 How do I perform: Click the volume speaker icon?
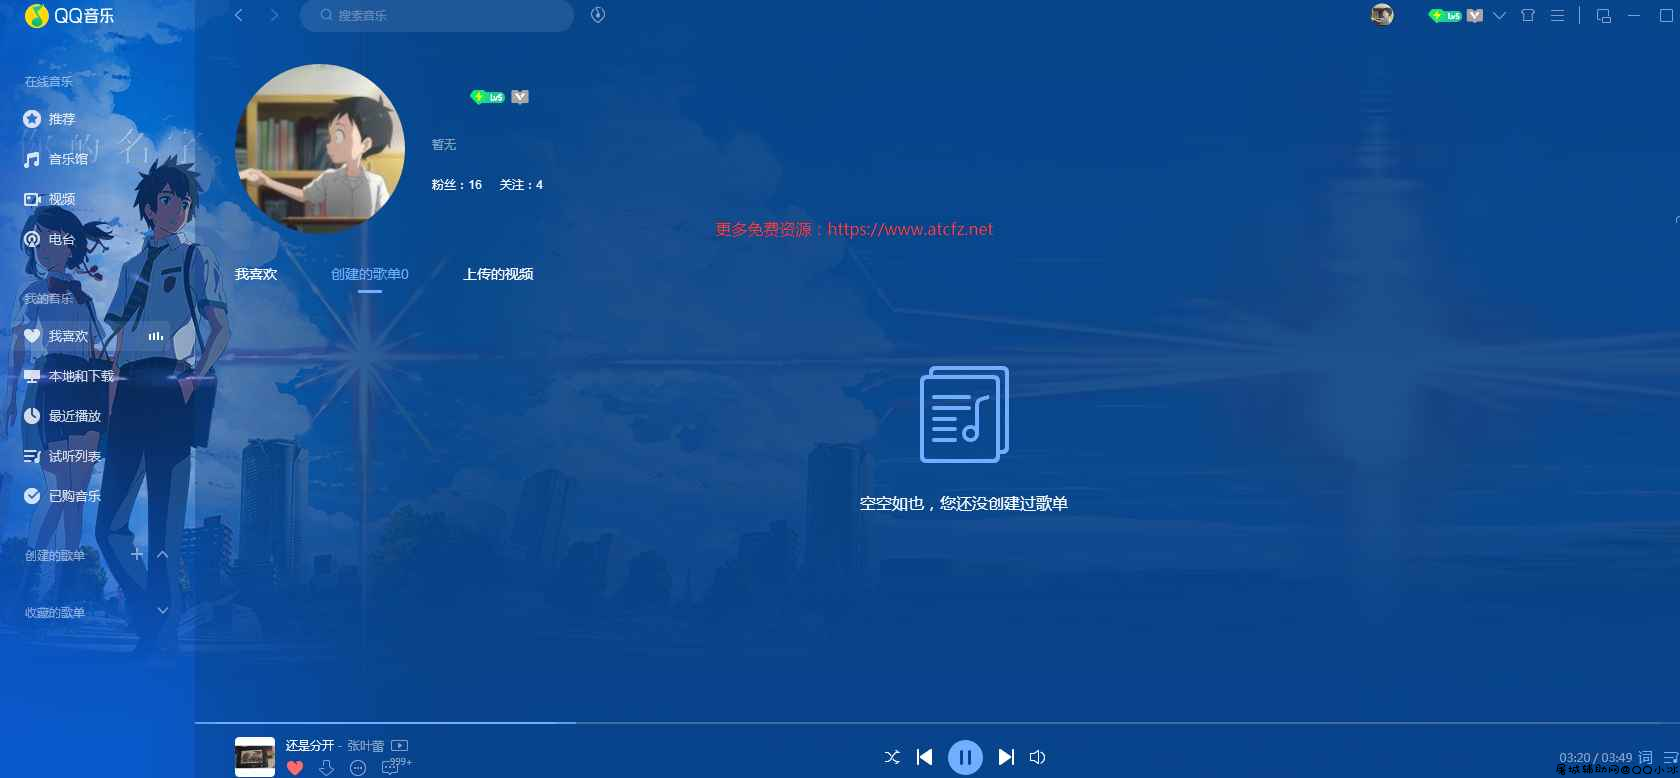point(1038,757)
